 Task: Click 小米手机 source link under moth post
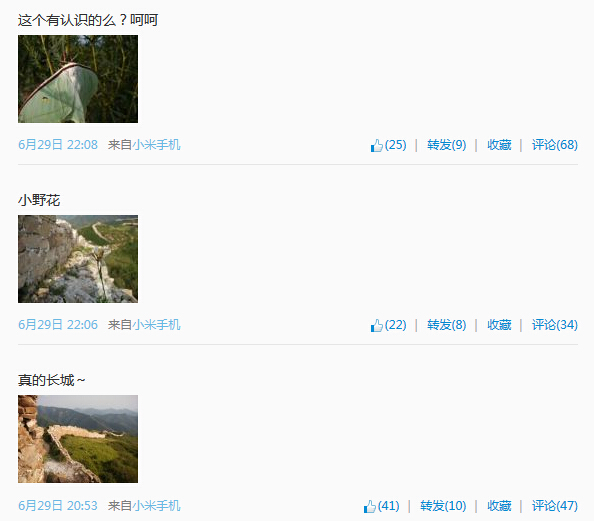[156, 145]
